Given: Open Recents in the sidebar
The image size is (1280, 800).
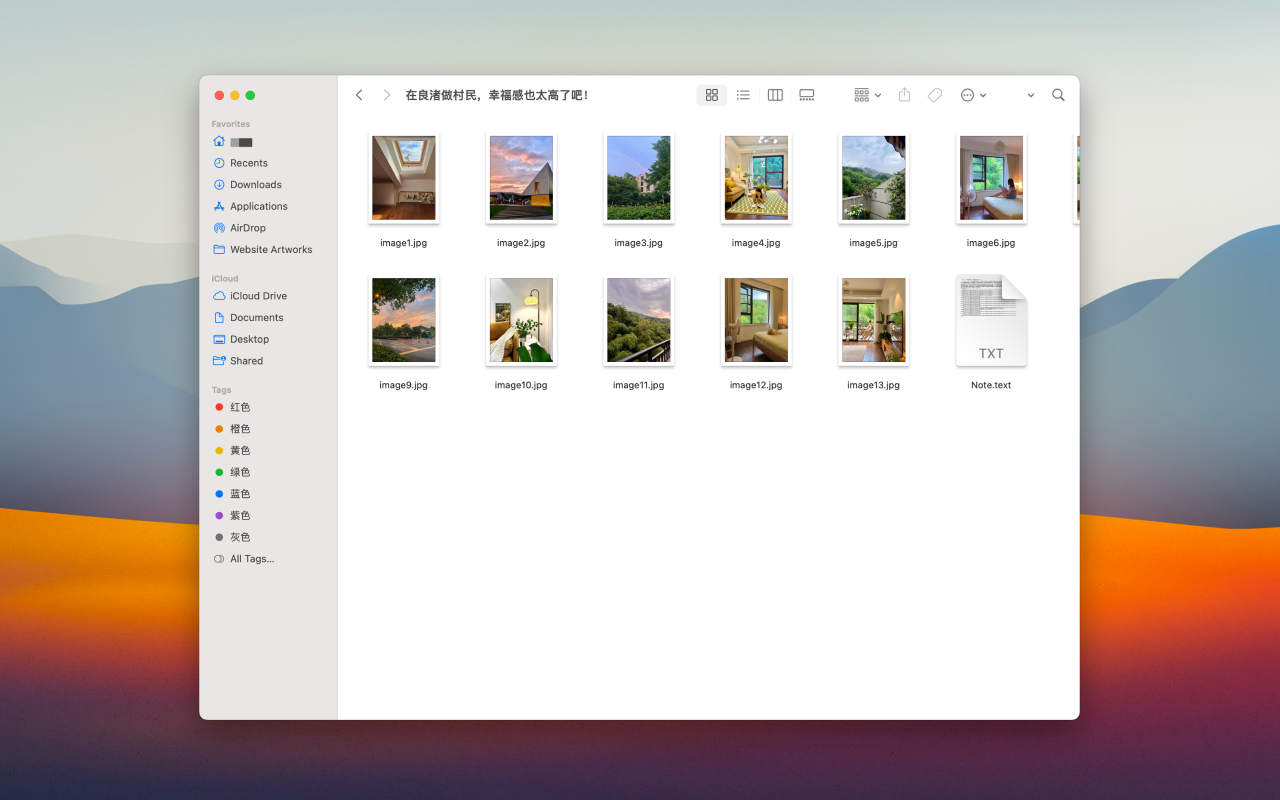Looking at the screenshot, I should pos(240,163).
